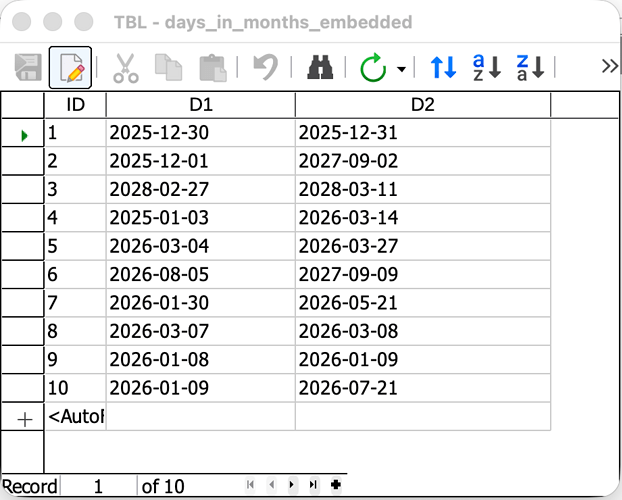Expand the Refresh dropdown arrow

pyautogui.click(x=401, y=69)
